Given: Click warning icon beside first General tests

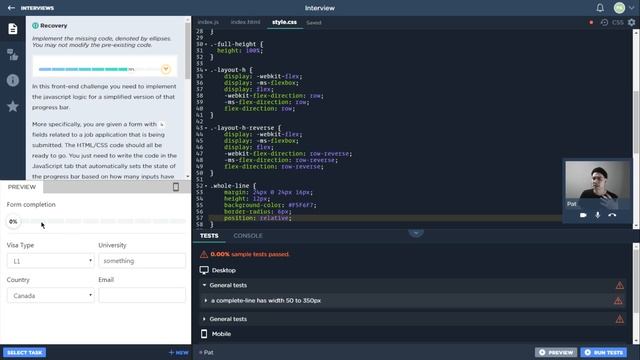Looking at the screenshot, I should click(x=620, y=285).
